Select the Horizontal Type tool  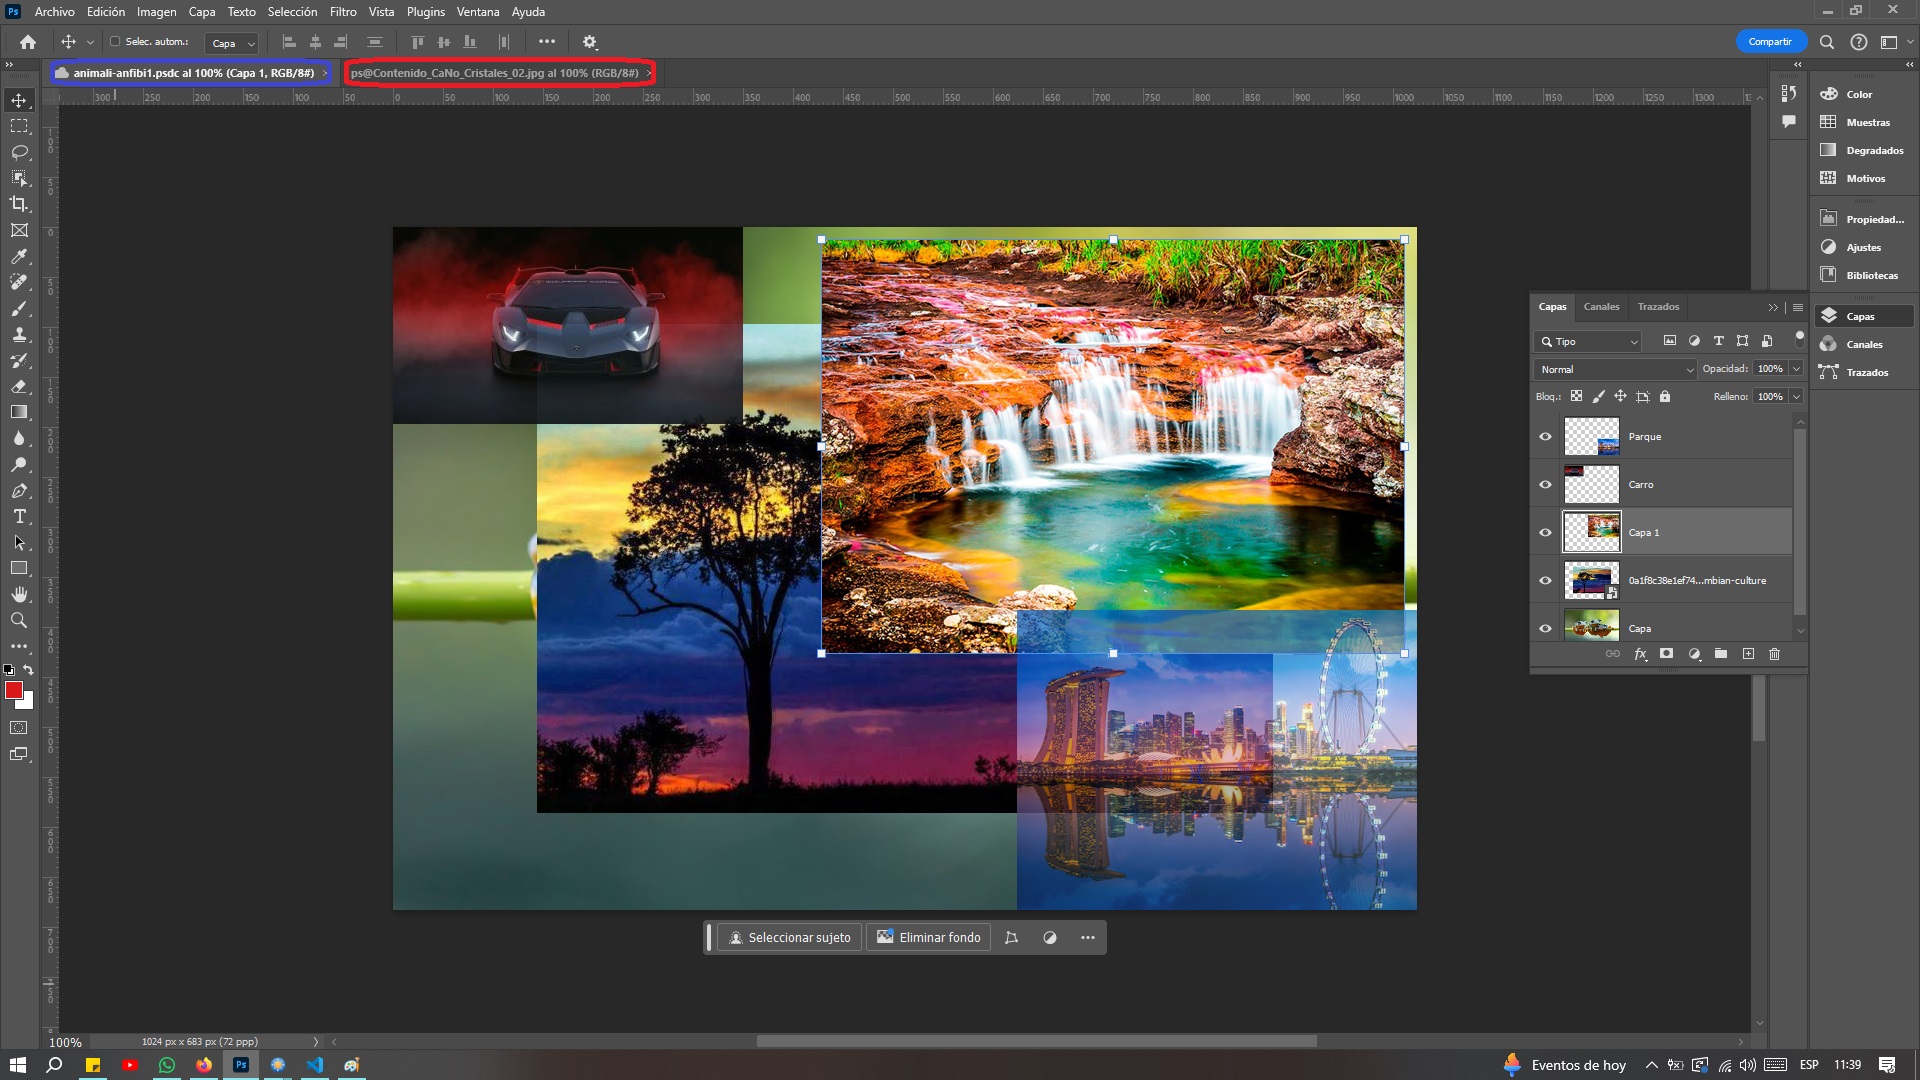[19, 517]
